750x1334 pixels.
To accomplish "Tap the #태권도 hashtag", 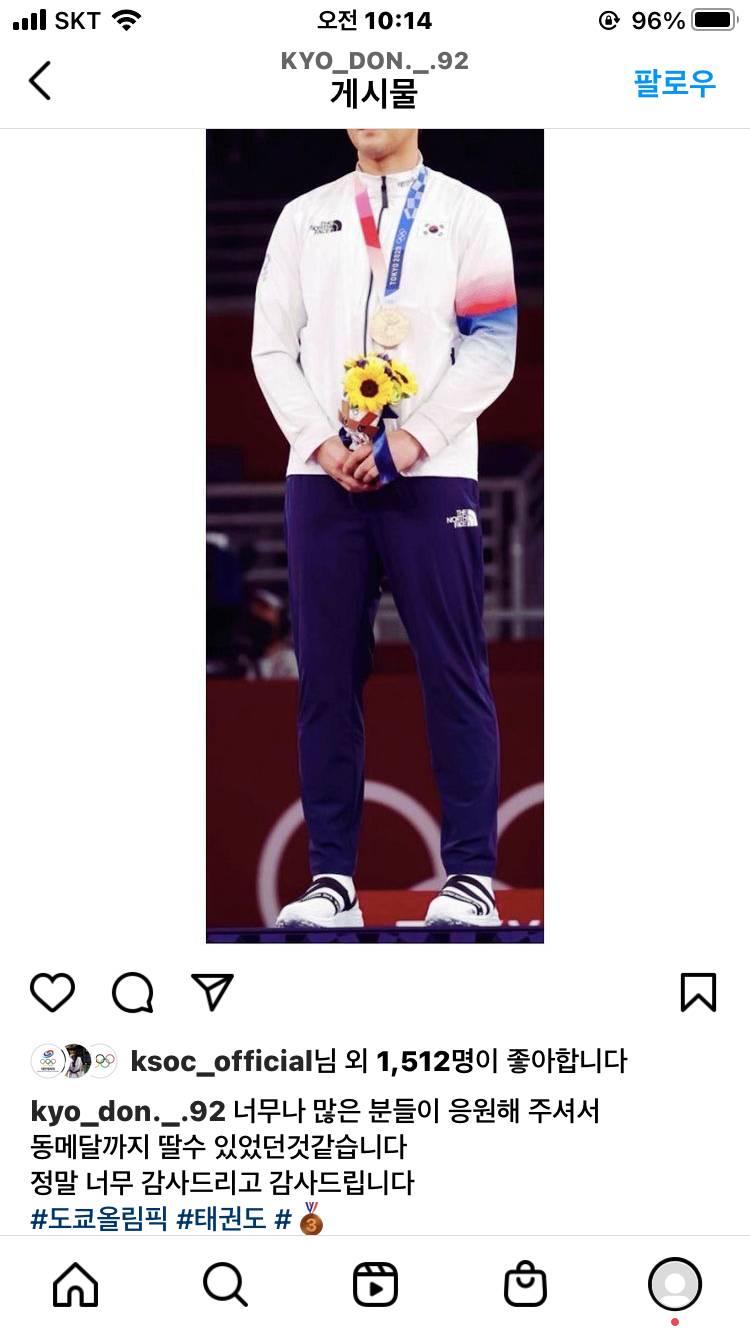I will tap(221, 1219).
